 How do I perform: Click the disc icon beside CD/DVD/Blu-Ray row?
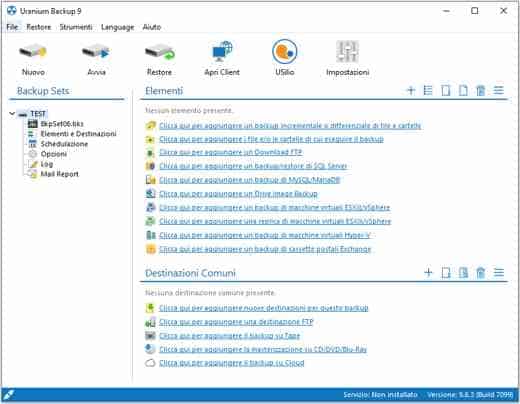pyautogui.click(x=151, y=349)
